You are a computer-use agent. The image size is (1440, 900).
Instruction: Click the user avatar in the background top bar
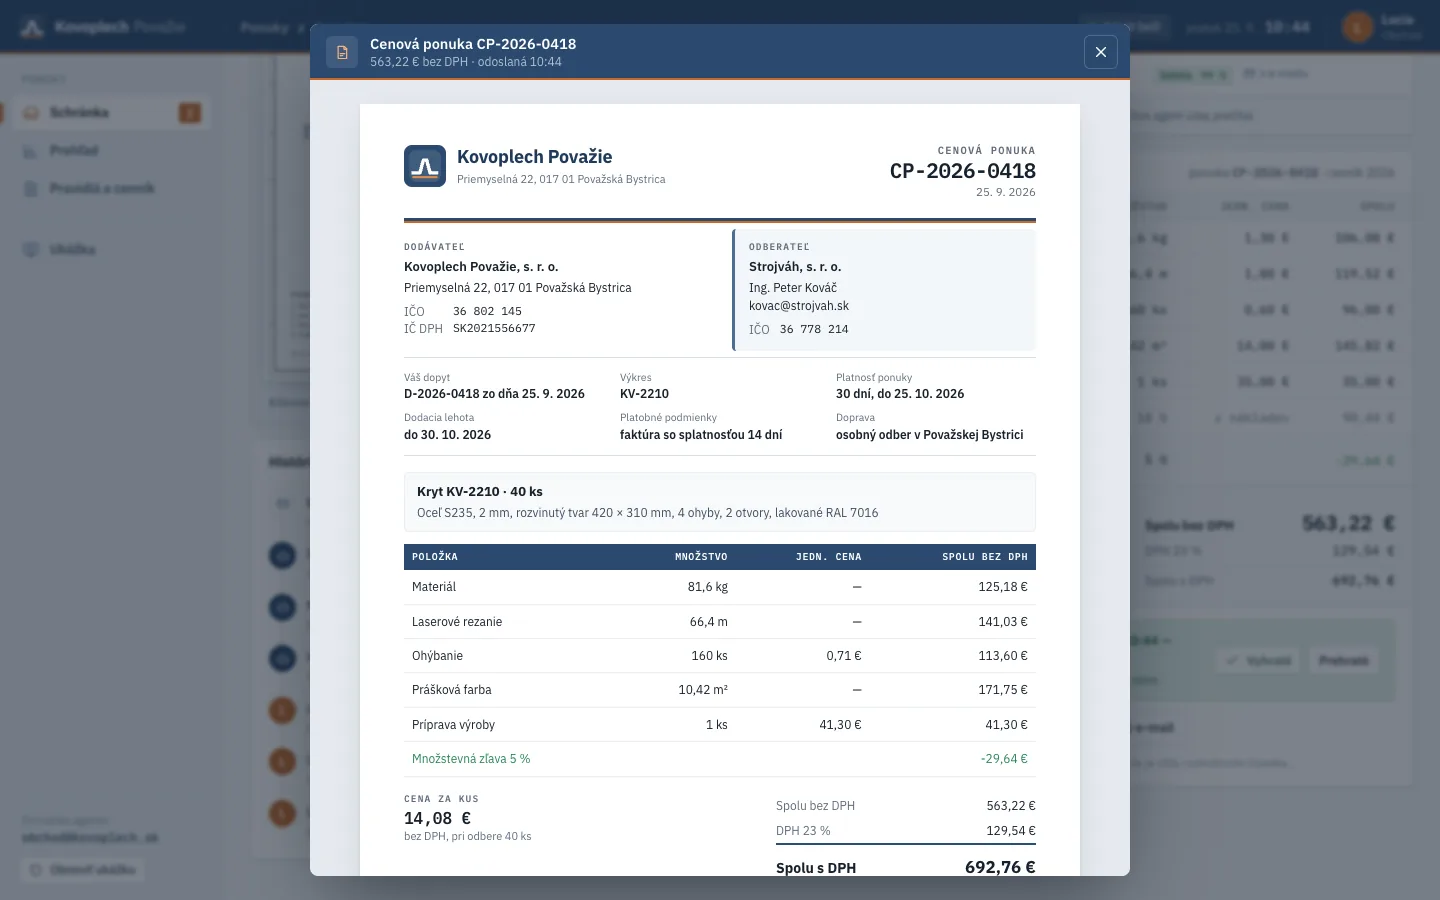click(x=1357, y=27)
